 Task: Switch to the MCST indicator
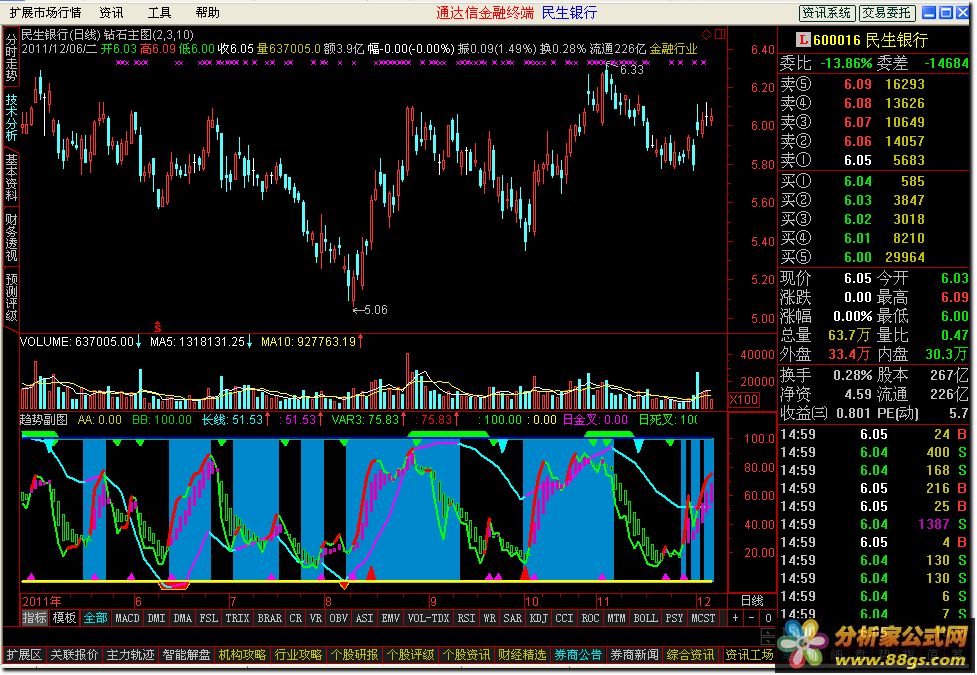pyautogui.click(x=703, y=618)
